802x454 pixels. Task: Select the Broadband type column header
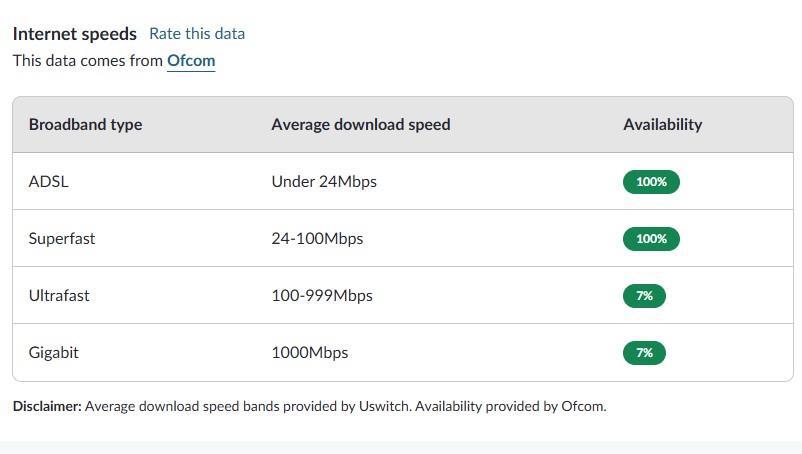pyautogui.click(x=85, y=125)
